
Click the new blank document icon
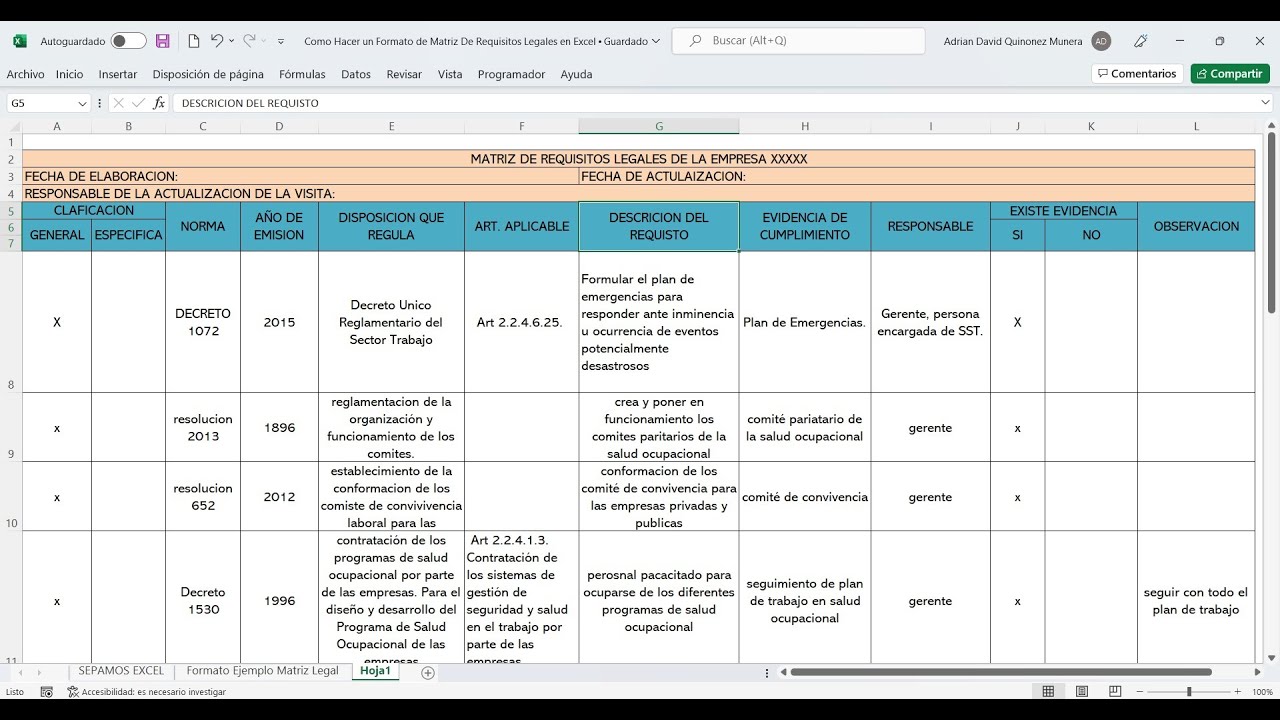[194, 41]
